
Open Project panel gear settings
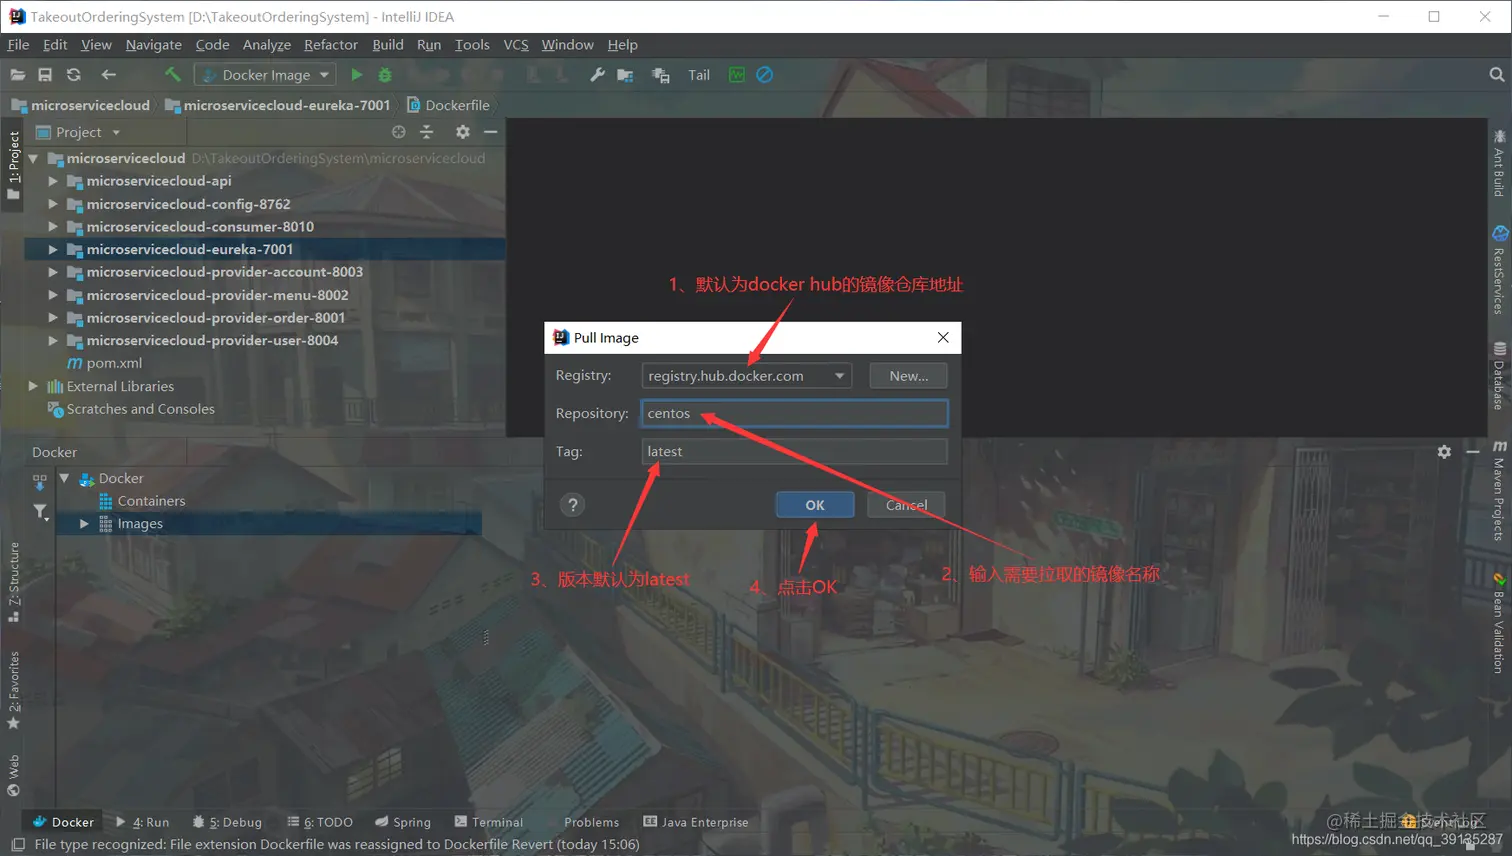(462, 132)
